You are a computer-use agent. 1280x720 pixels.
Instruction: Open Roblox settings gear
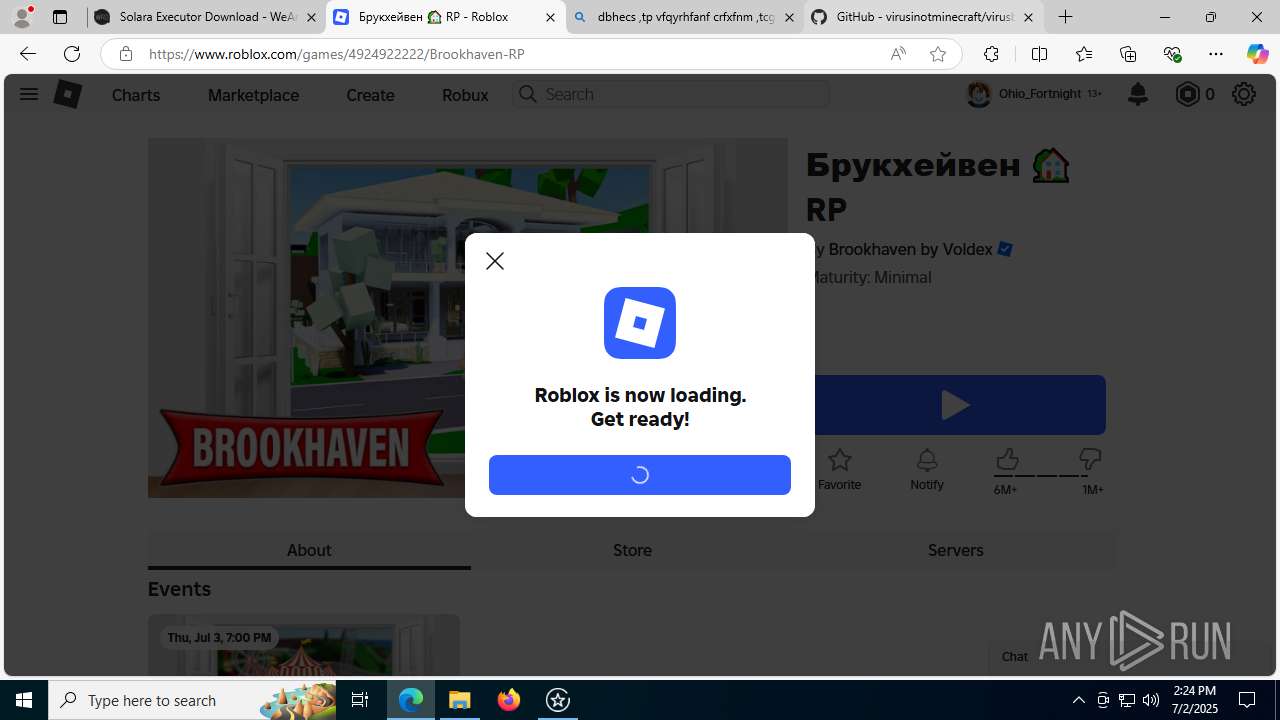pyautogui.click(x=1243, y=94)
